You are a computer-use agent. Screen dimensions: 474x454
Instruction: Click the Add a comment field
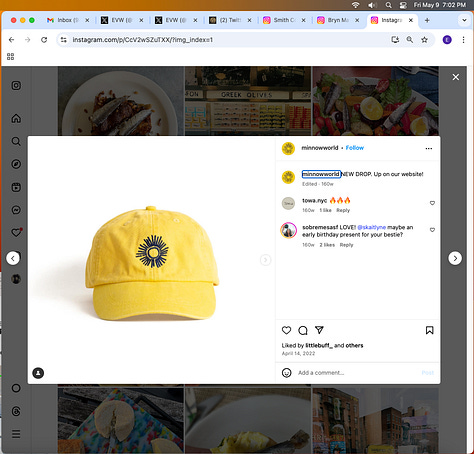pos(357,373)
